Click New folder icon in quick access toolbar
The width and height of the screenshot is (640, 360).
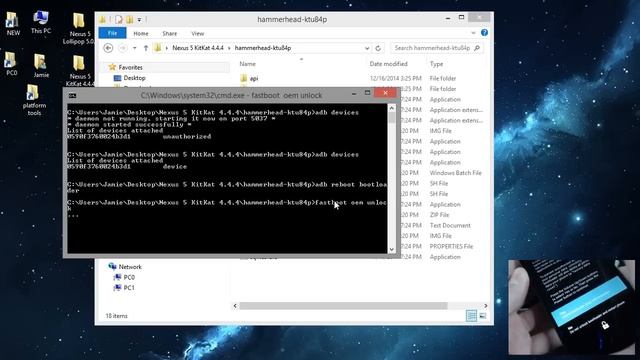[129, 19]
